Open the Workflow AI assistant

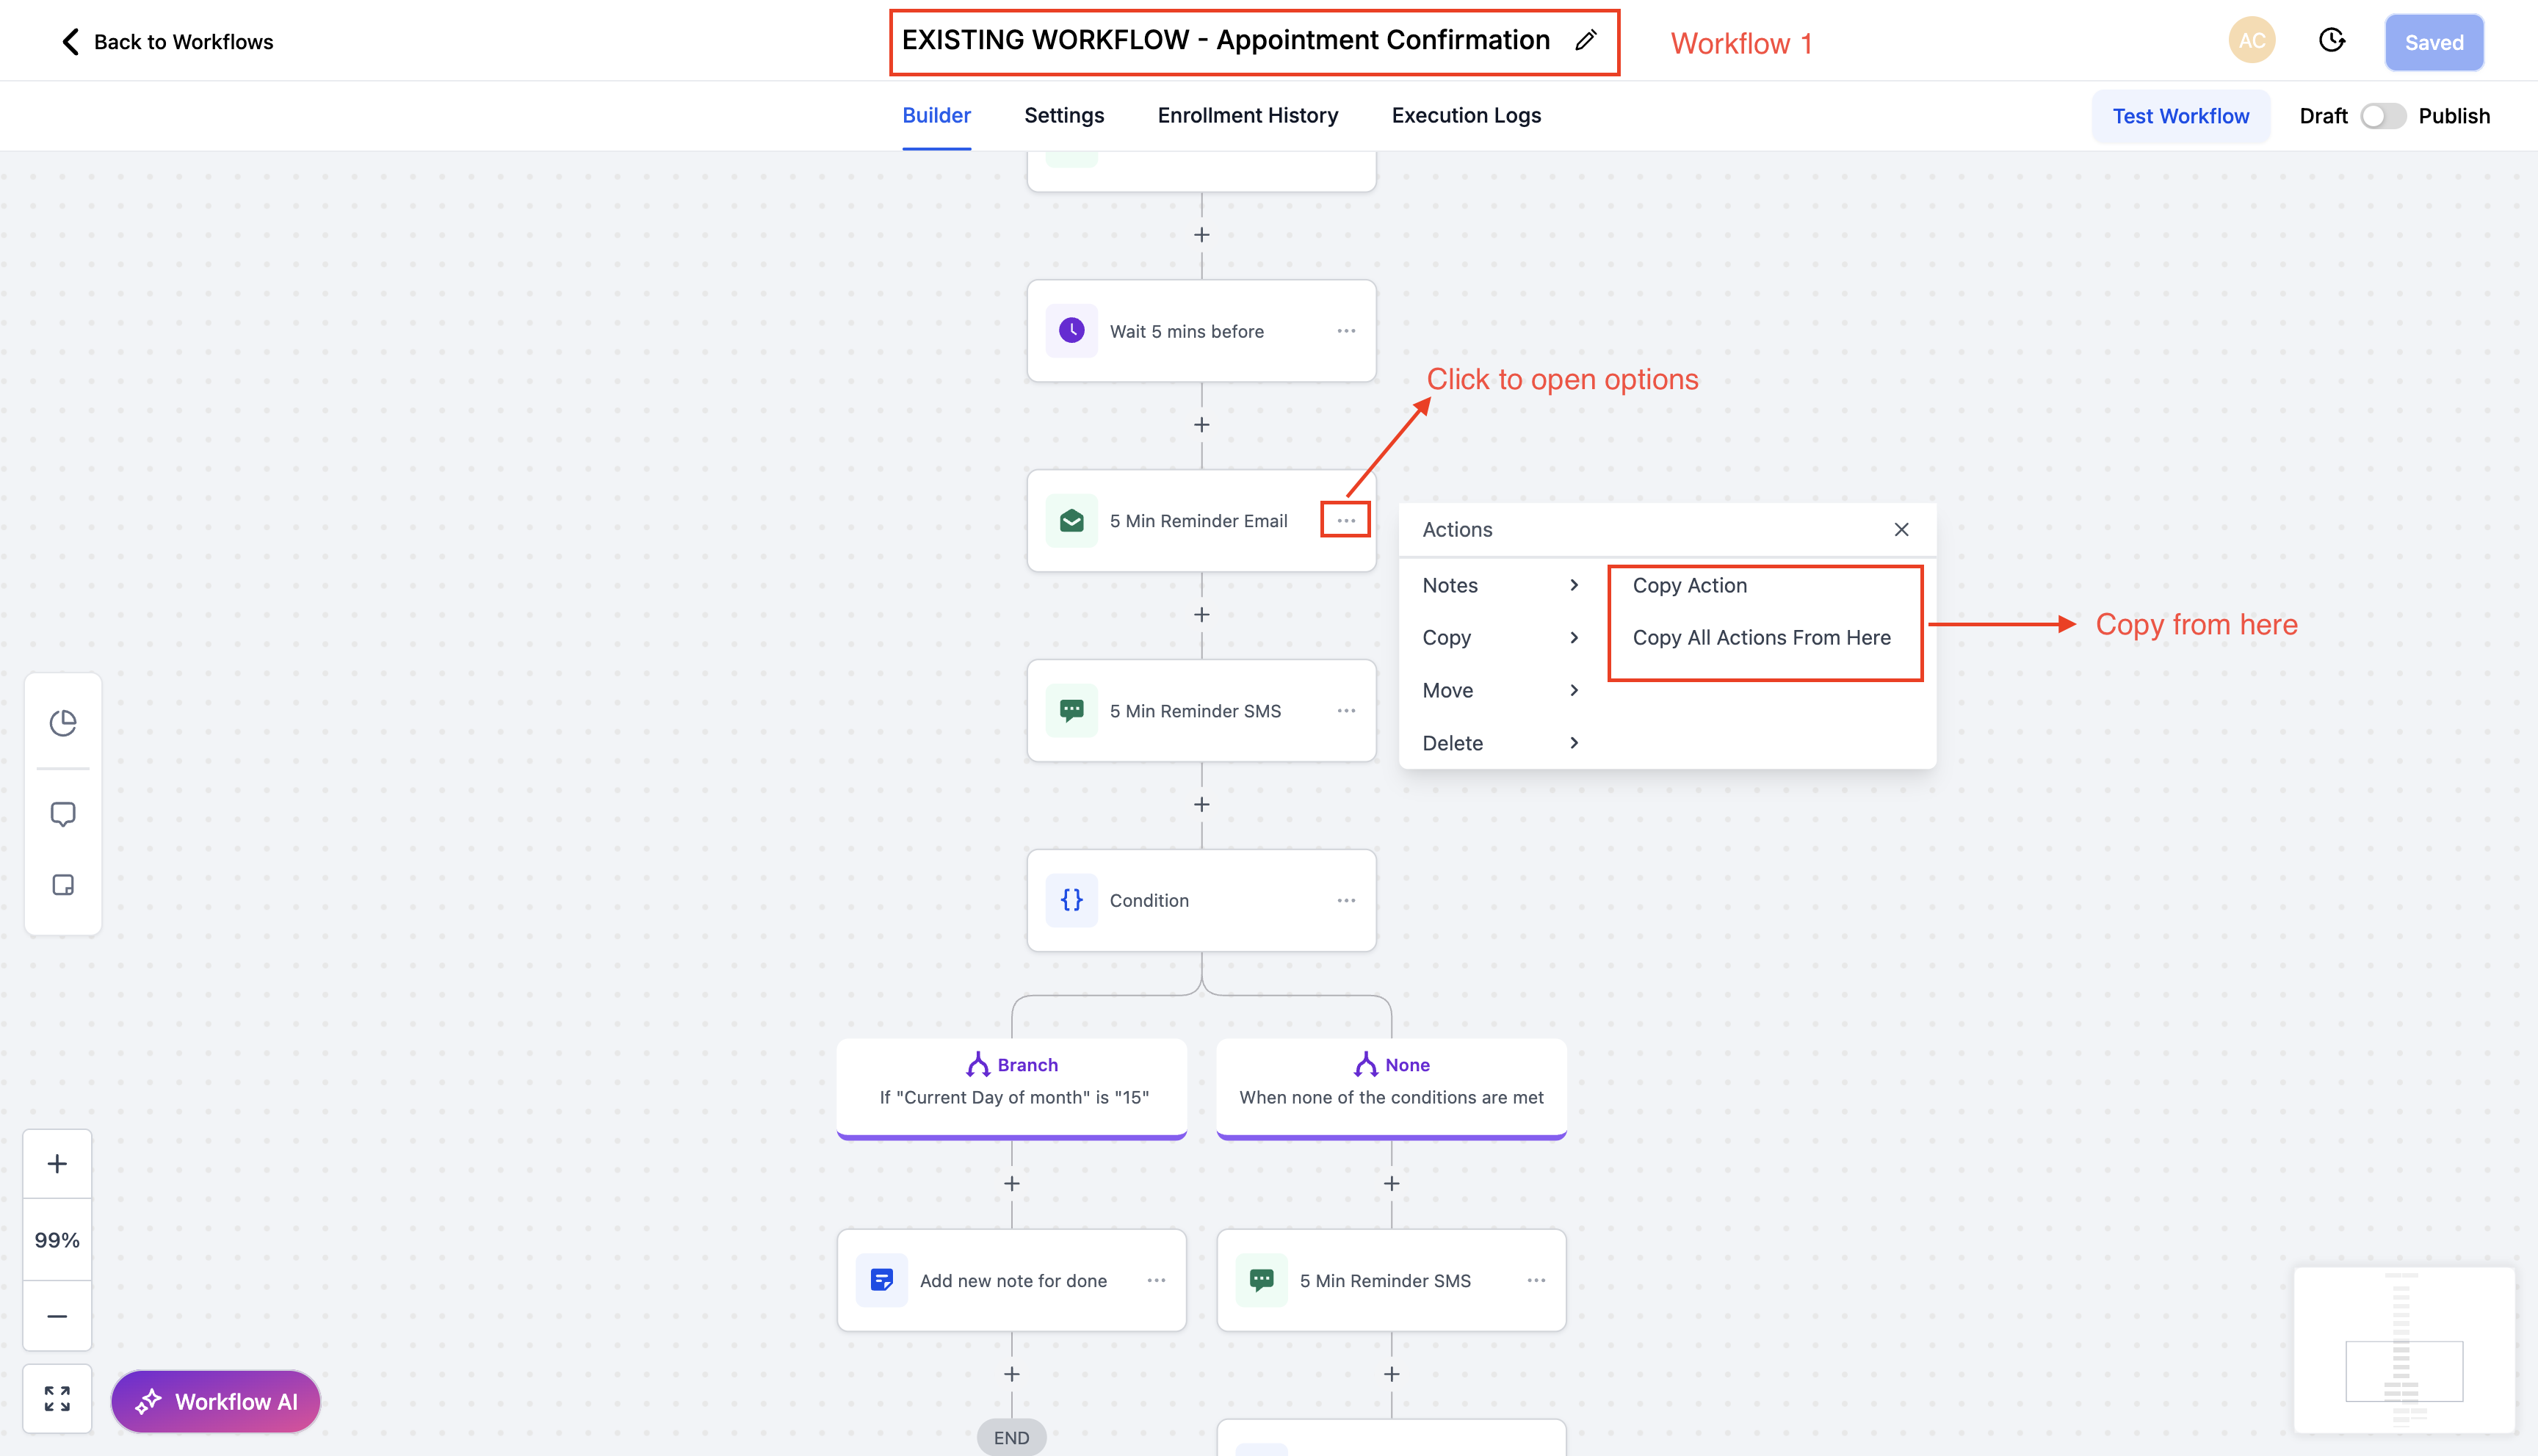coord(214,1401)
